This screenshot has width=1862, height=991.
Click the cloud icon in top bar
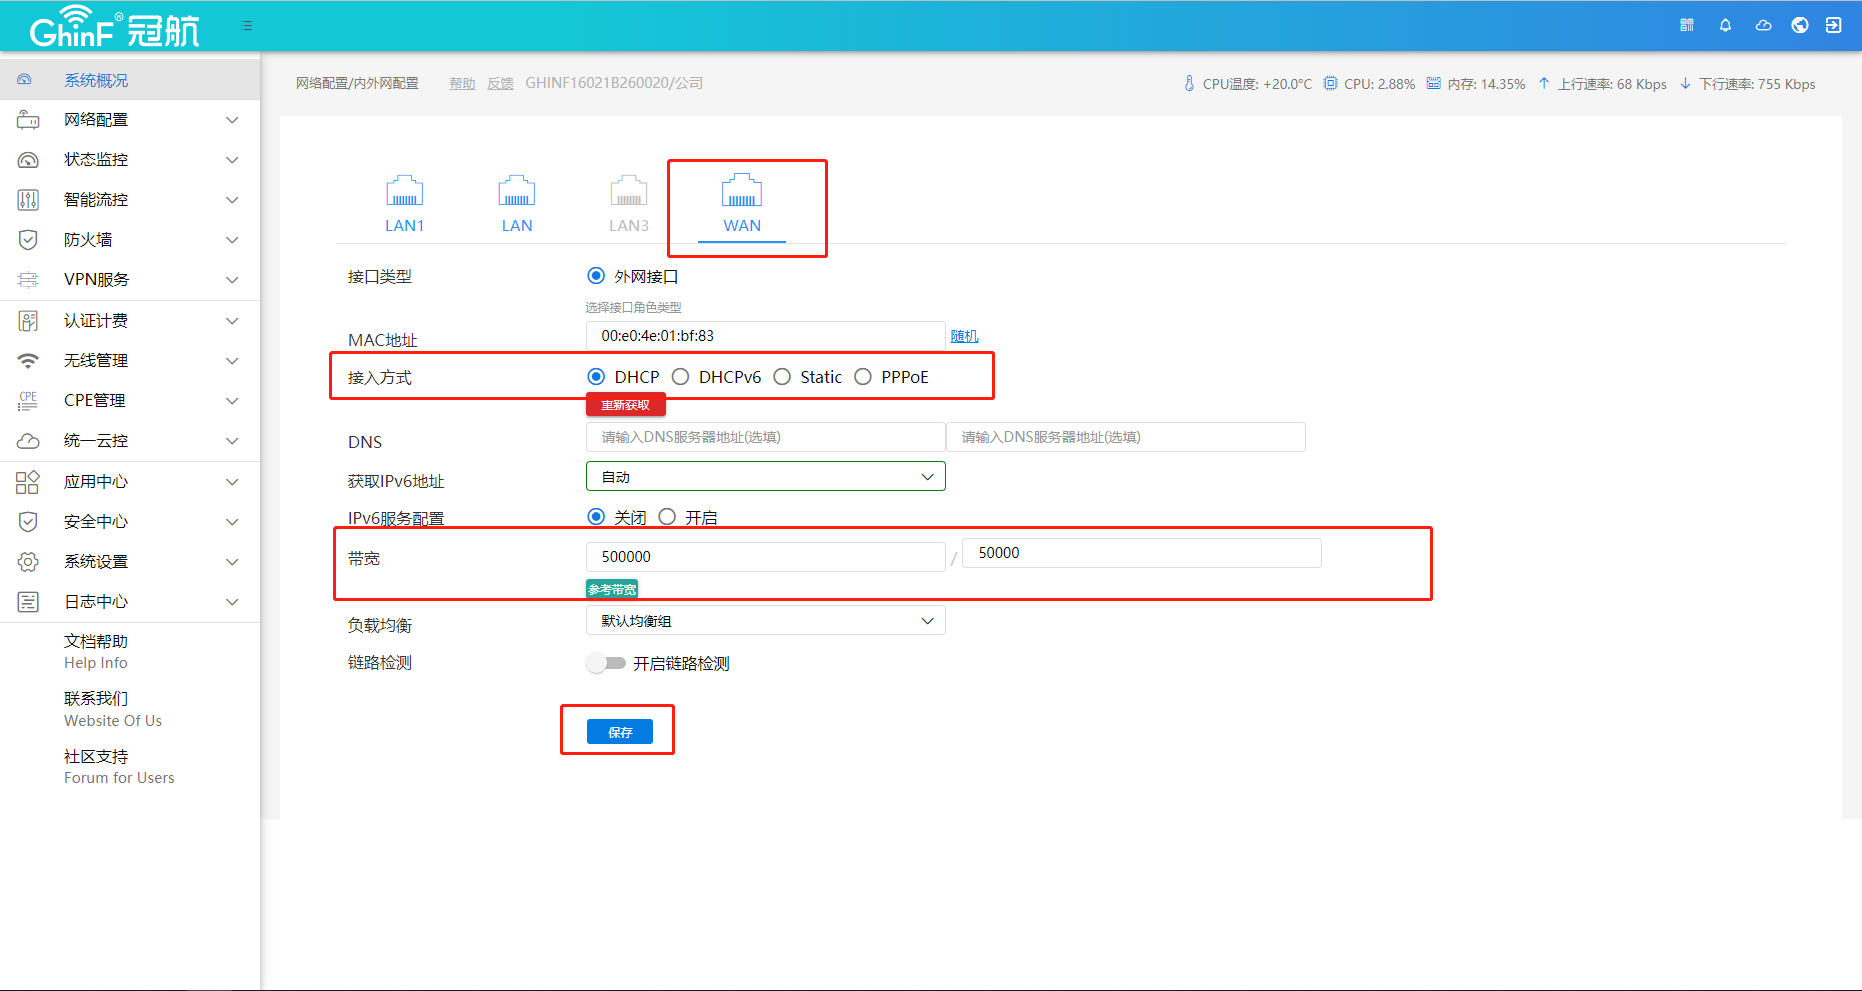click(1763, 25)
